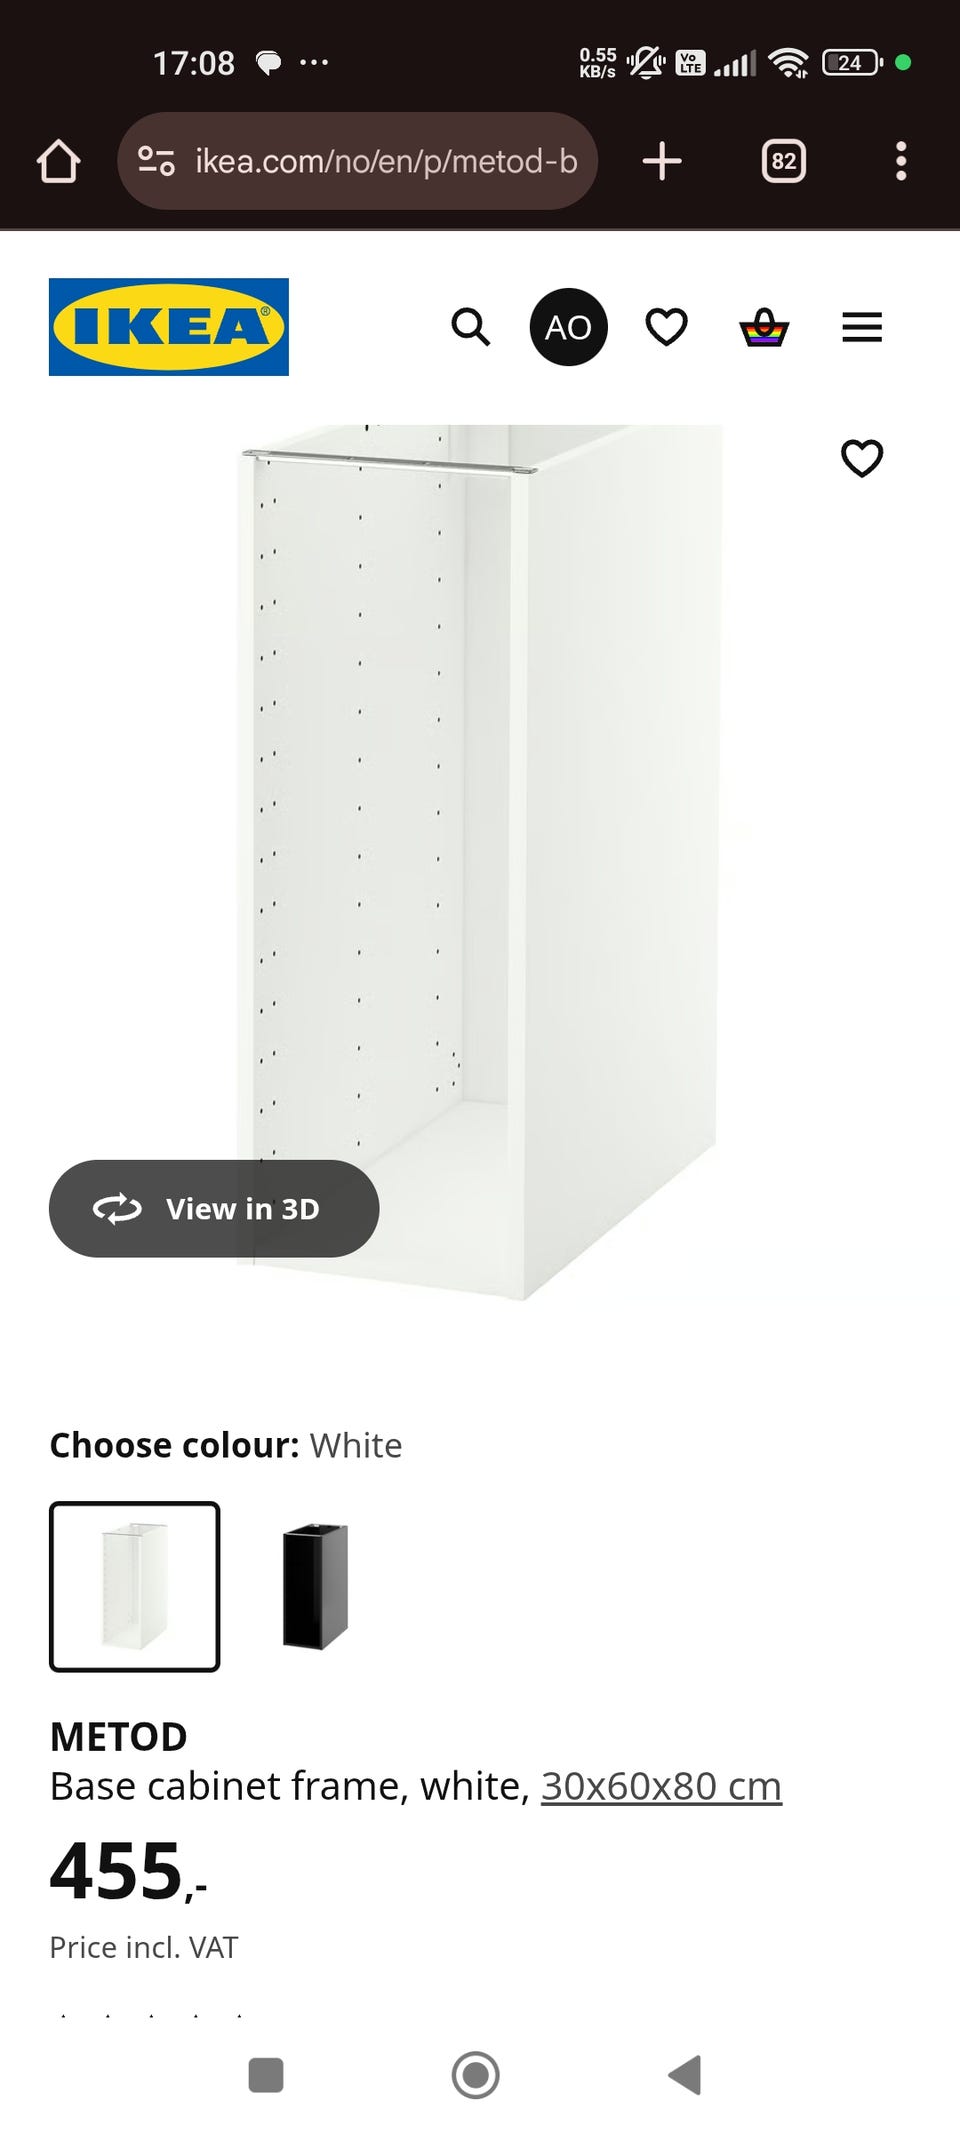Viewport: 960px width, 2133px height.
Task: Open the site settings icon in address bar
Action: tap(156, 161)
